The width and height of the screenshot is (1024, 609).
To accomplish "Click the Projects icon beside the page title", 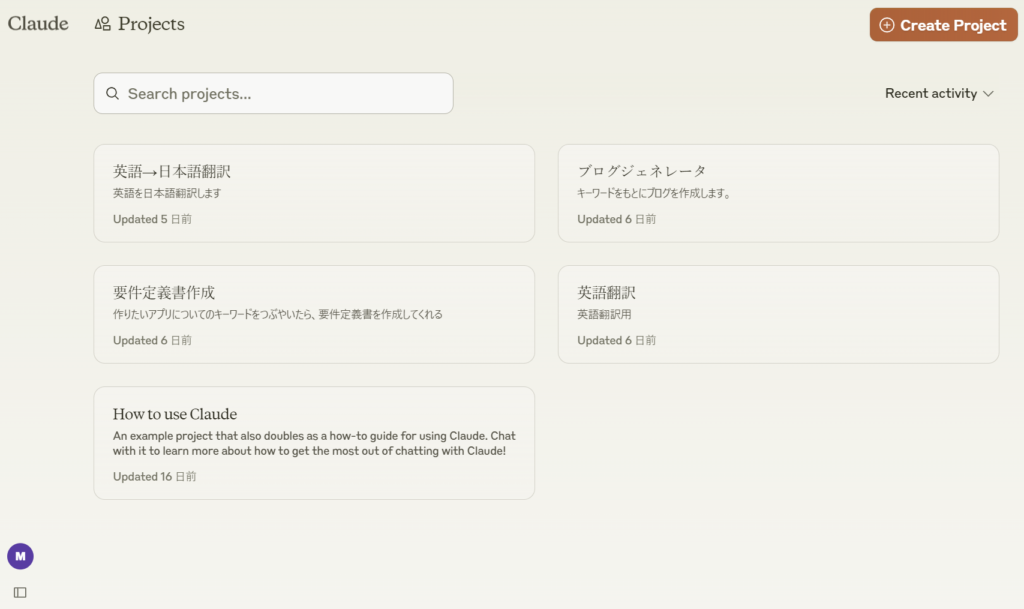I will point(102,24).
